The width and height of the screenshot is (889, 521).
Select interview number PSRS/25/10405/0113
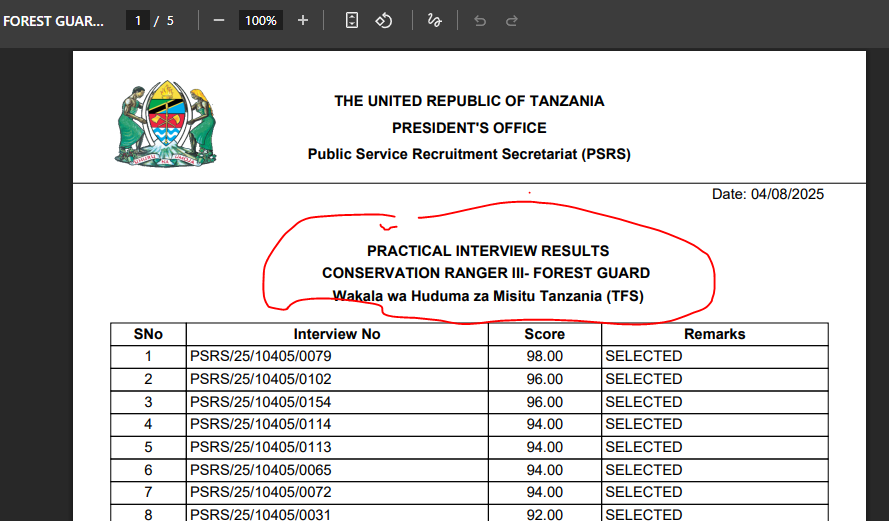pyautogui.click(x=260, y=447)
